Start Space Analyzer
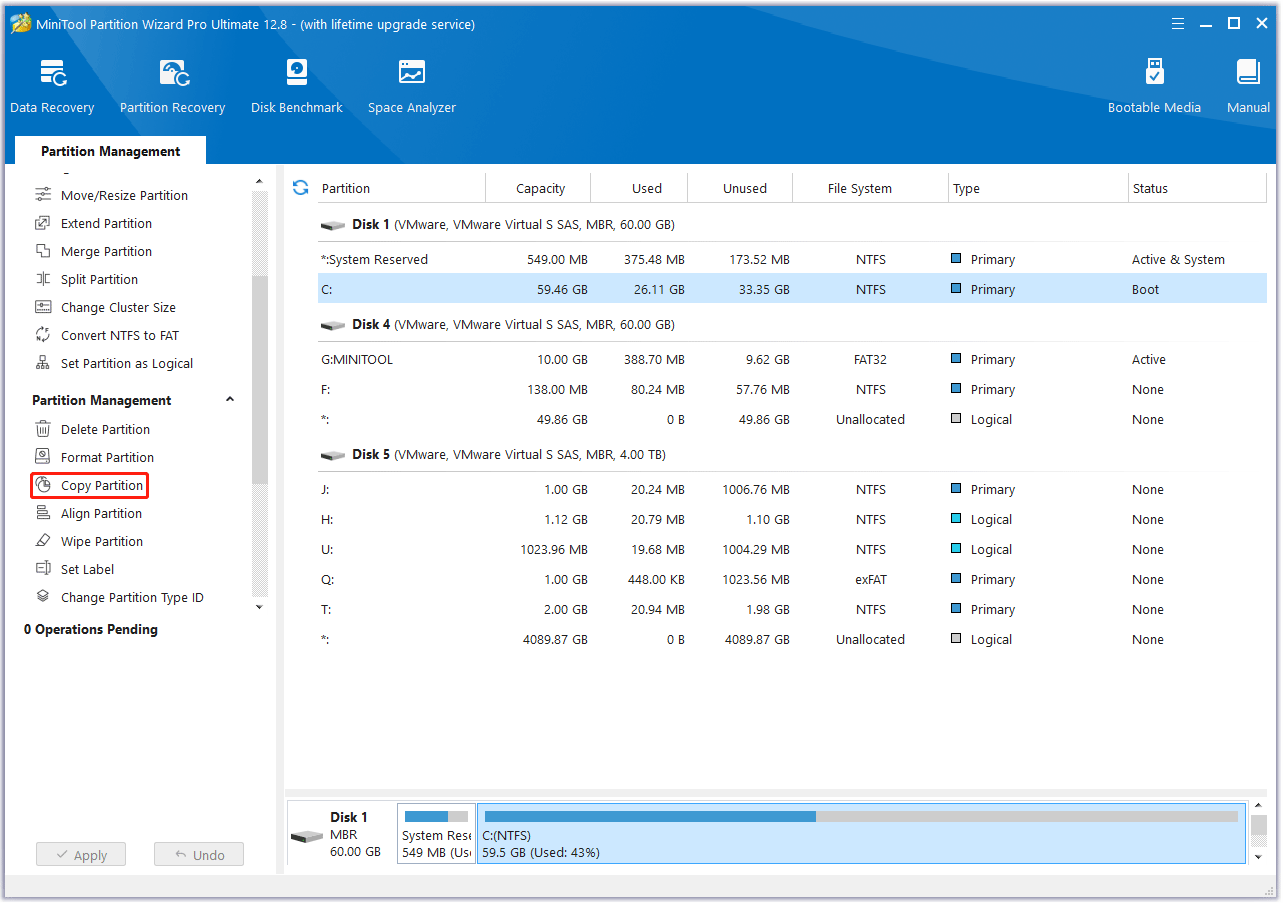 pyautogui.click(x=412, y=86)
